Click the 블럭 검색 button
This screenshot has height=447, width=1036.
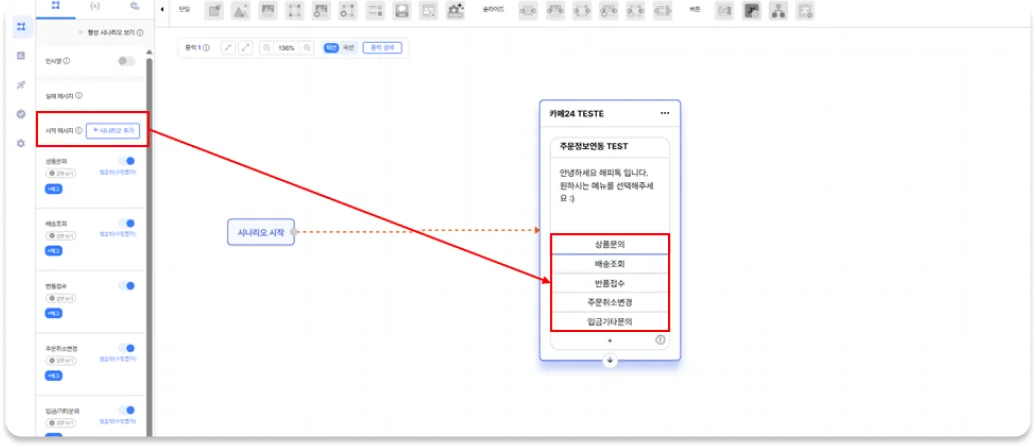pyautogui.click(x=382, y=48)
